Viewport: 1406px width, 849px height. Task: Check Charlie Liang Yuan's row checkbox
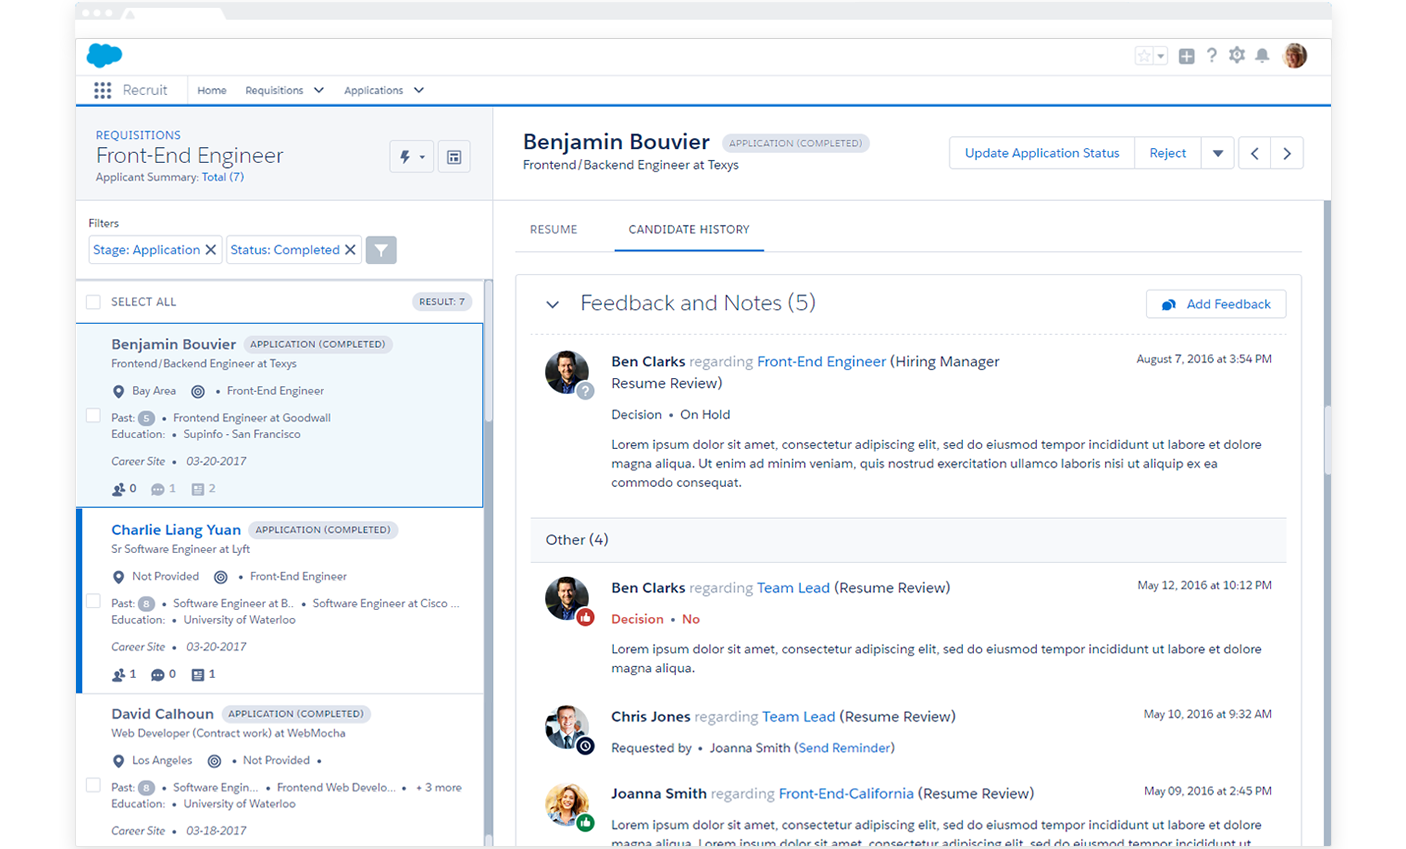point(93,601)
